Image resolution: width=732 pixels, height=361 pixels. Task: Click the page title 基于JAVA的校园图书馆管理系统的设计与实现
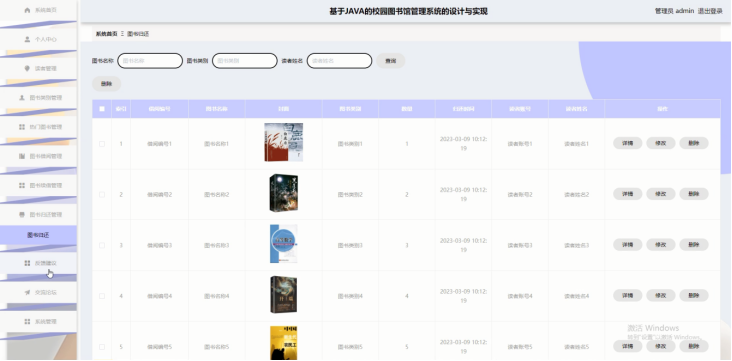click(x=408, y=11)
